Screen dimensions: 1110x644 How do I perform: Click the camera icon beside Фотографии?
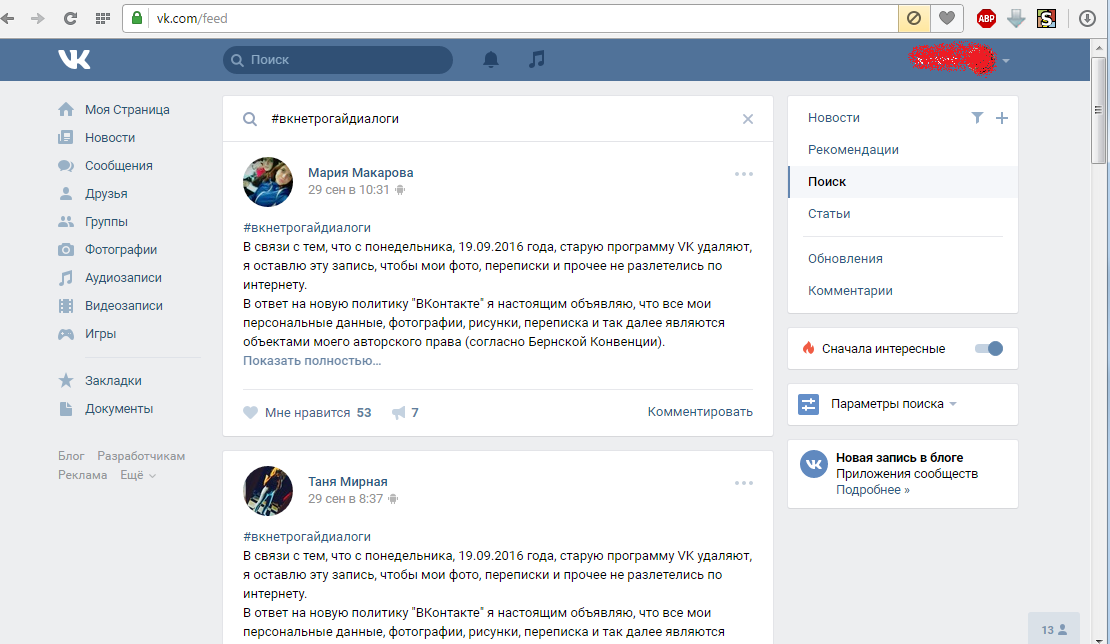pyautogui.click(x=66, y=249)
